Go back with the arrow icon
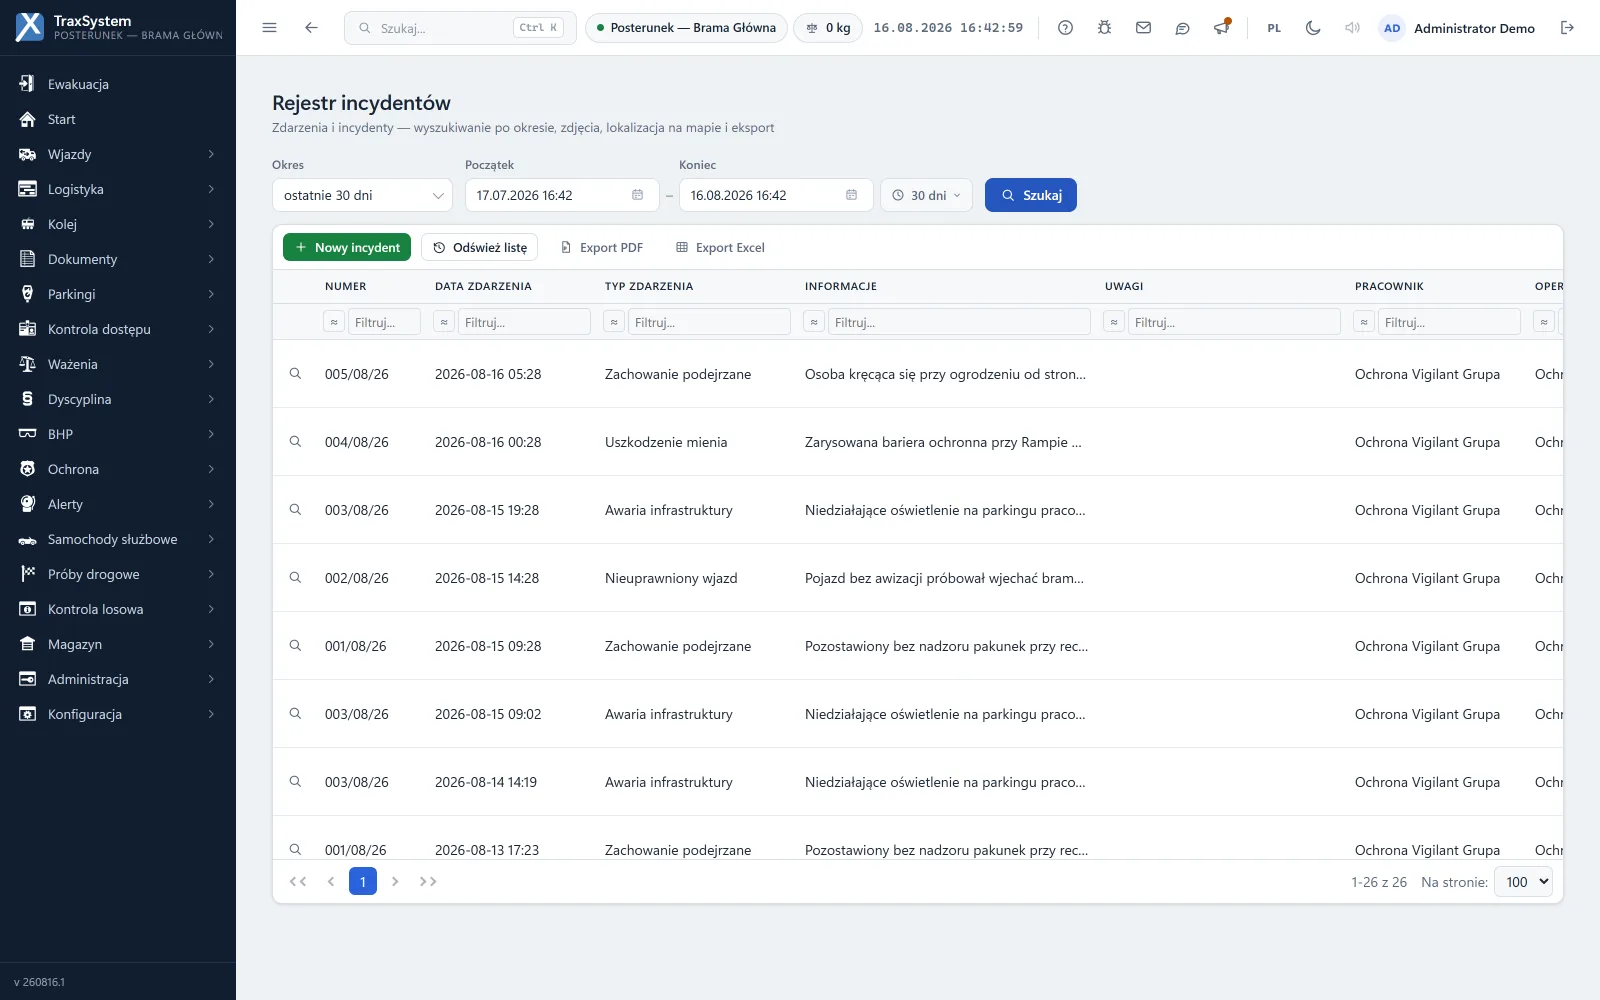 coord(311,28)
